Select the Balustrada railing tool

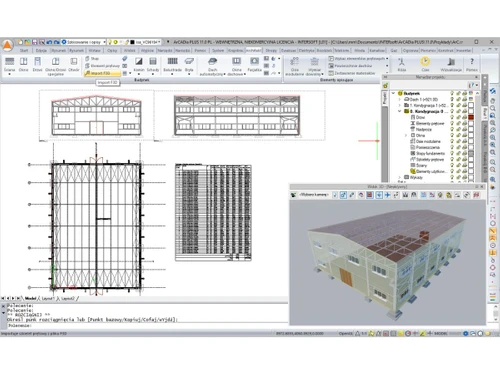click(172, 64)
